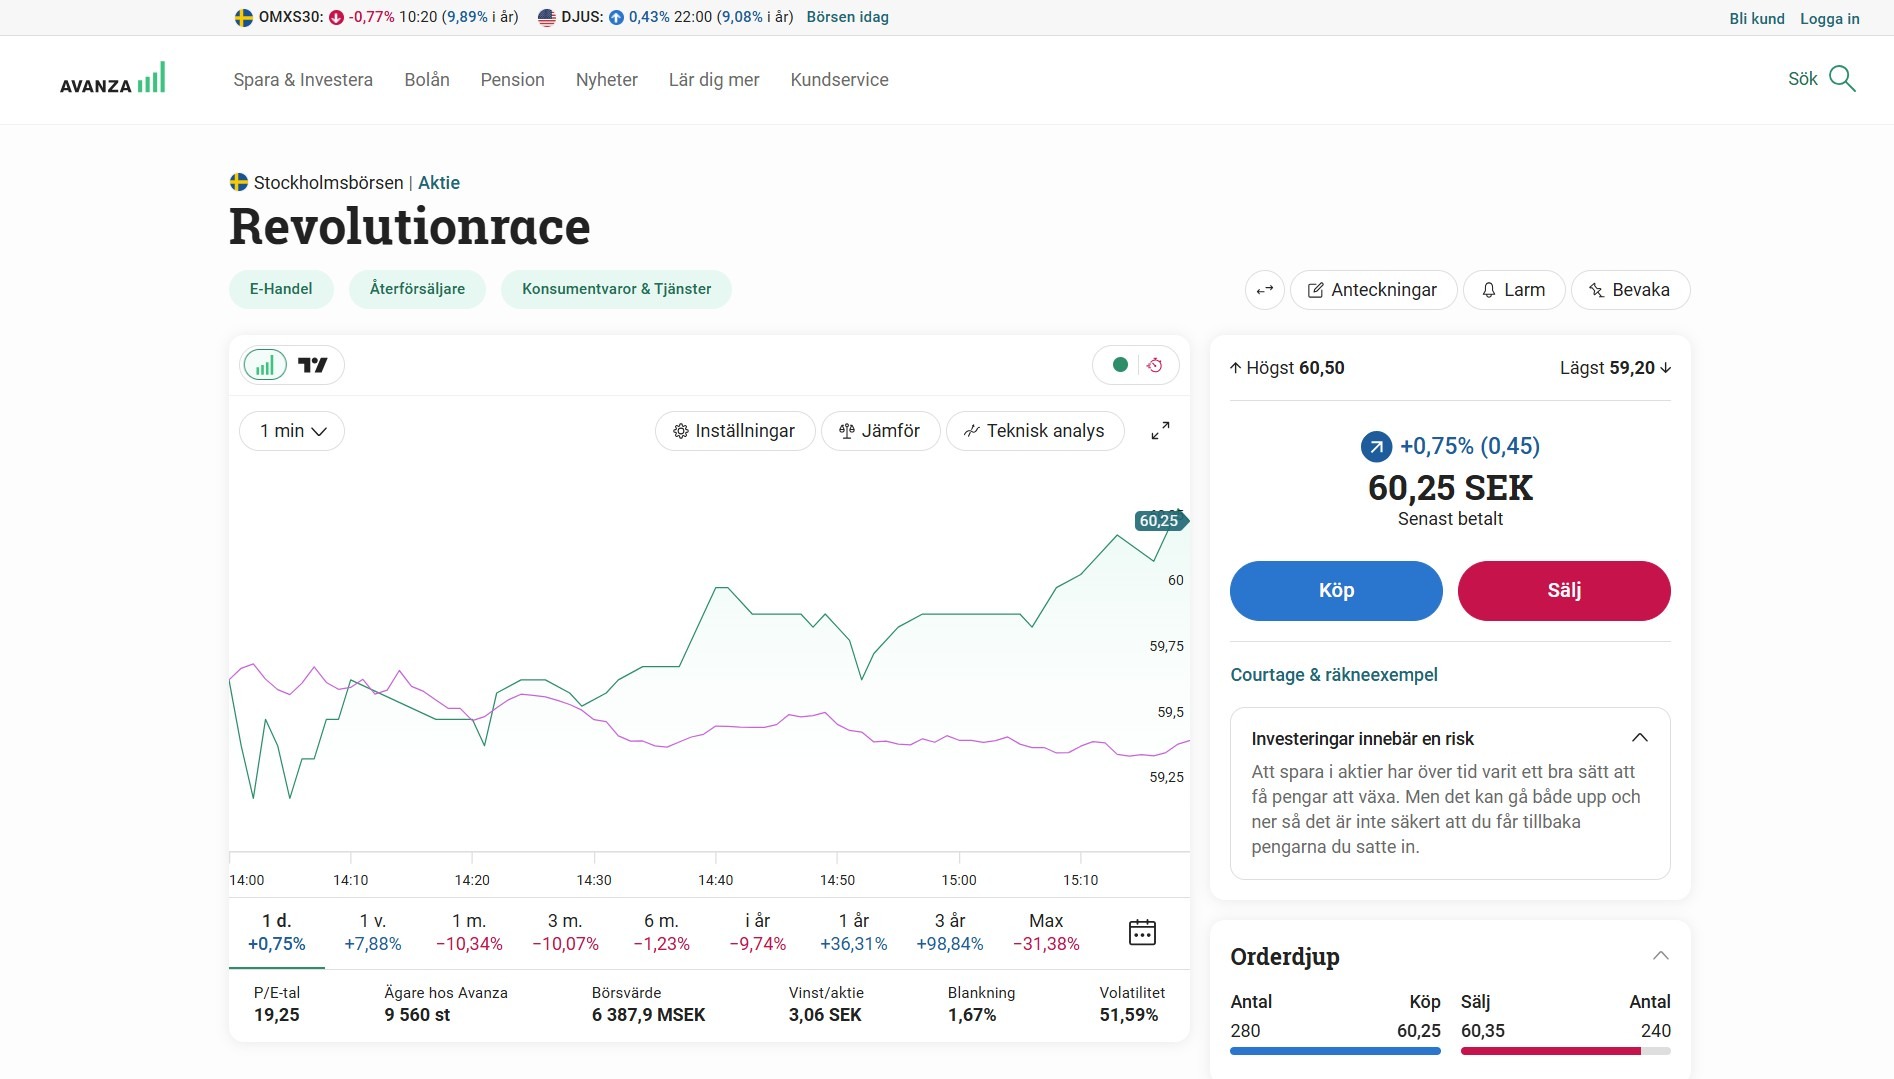This screenshot has width=1894, height=1079.
Task: Open Teknisk analys
Action: point(1035,431)
